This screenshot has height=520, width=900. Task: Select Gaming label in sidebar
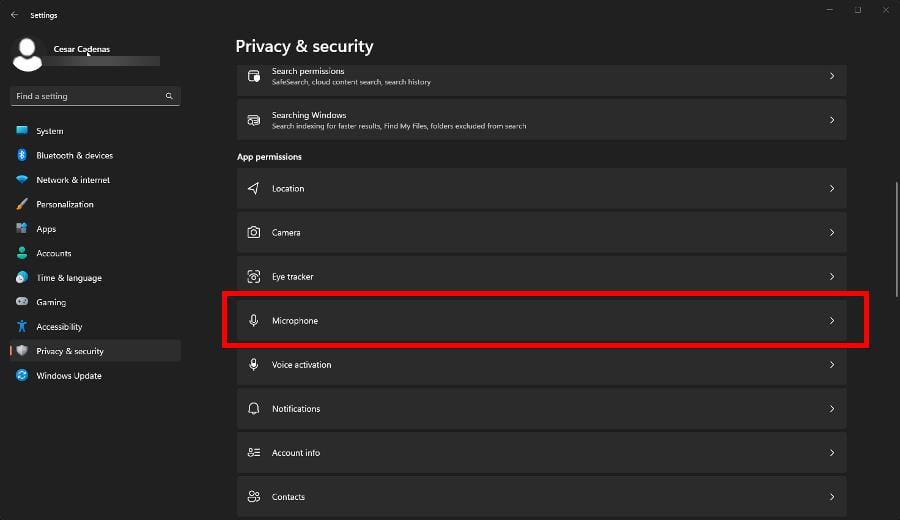pos(51,302)
